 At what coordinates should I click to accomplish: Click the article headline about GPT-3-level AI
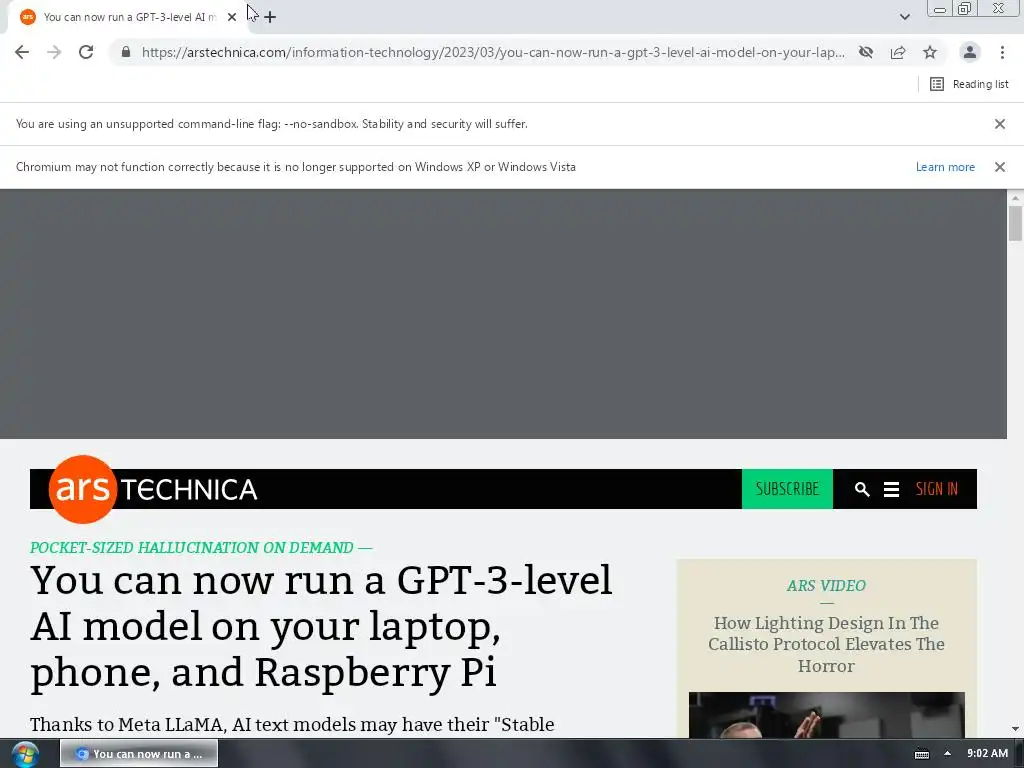321,626
